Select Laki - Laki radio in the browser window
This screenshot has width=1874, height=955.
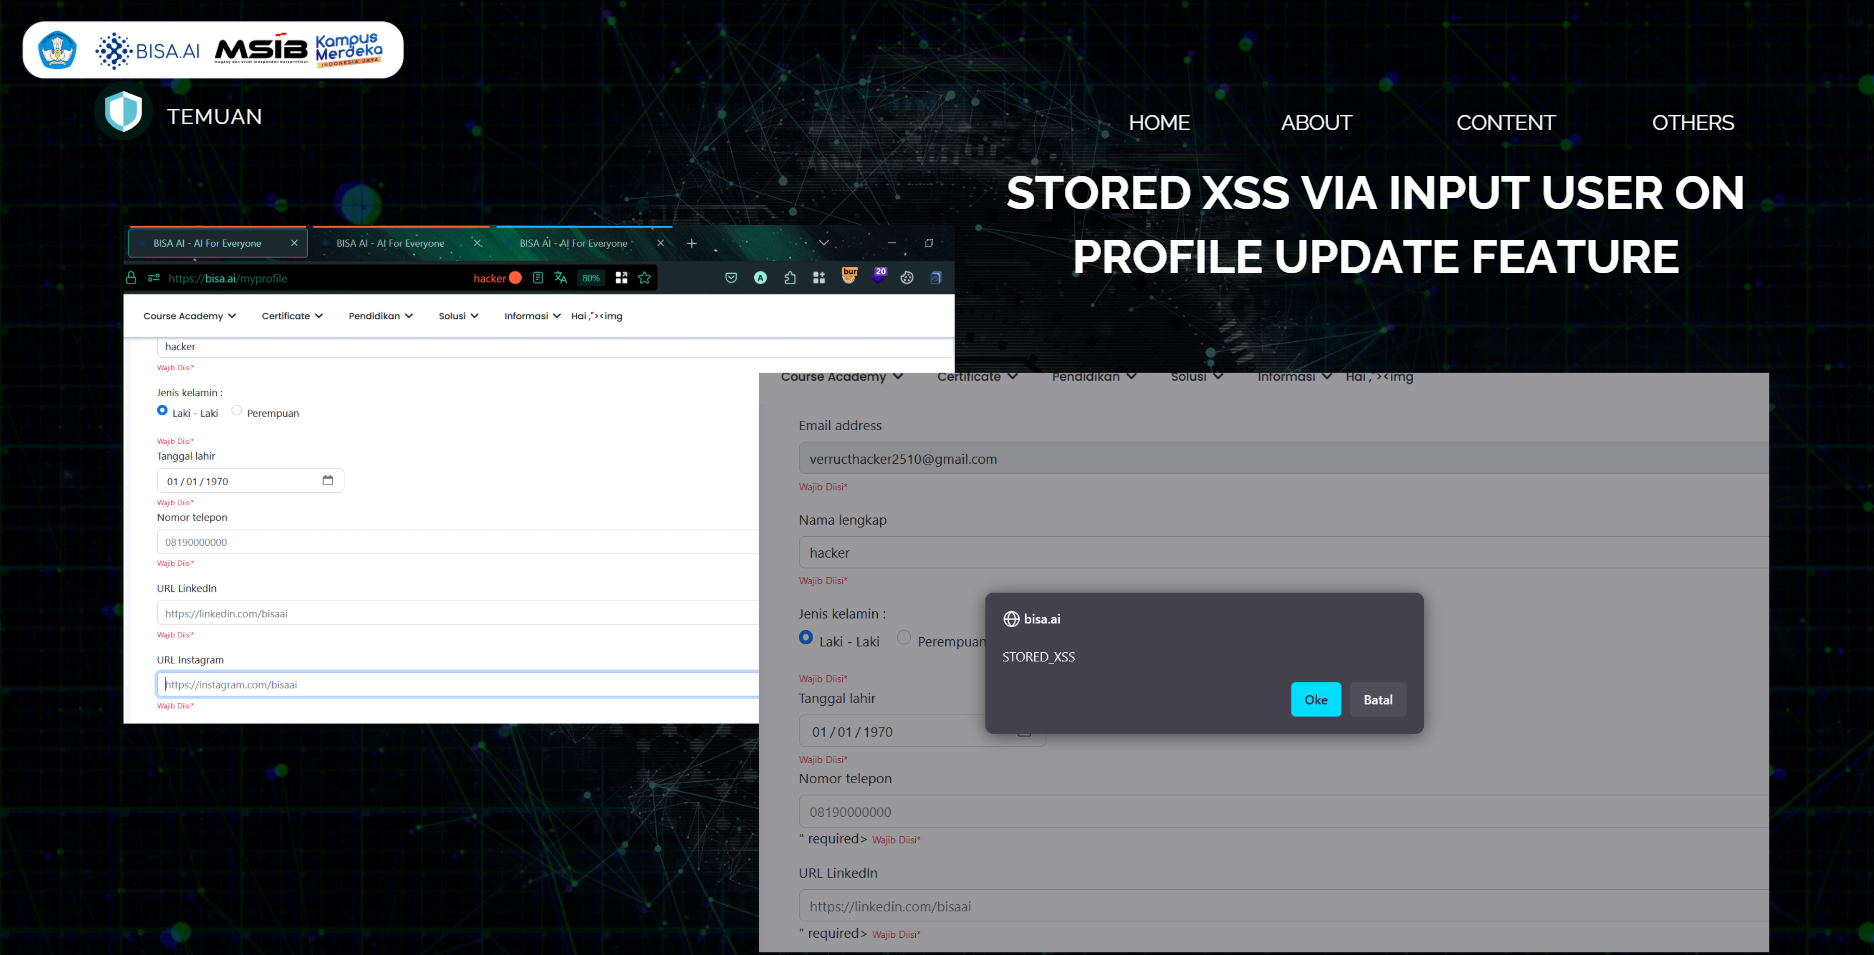tap(162, 410)
